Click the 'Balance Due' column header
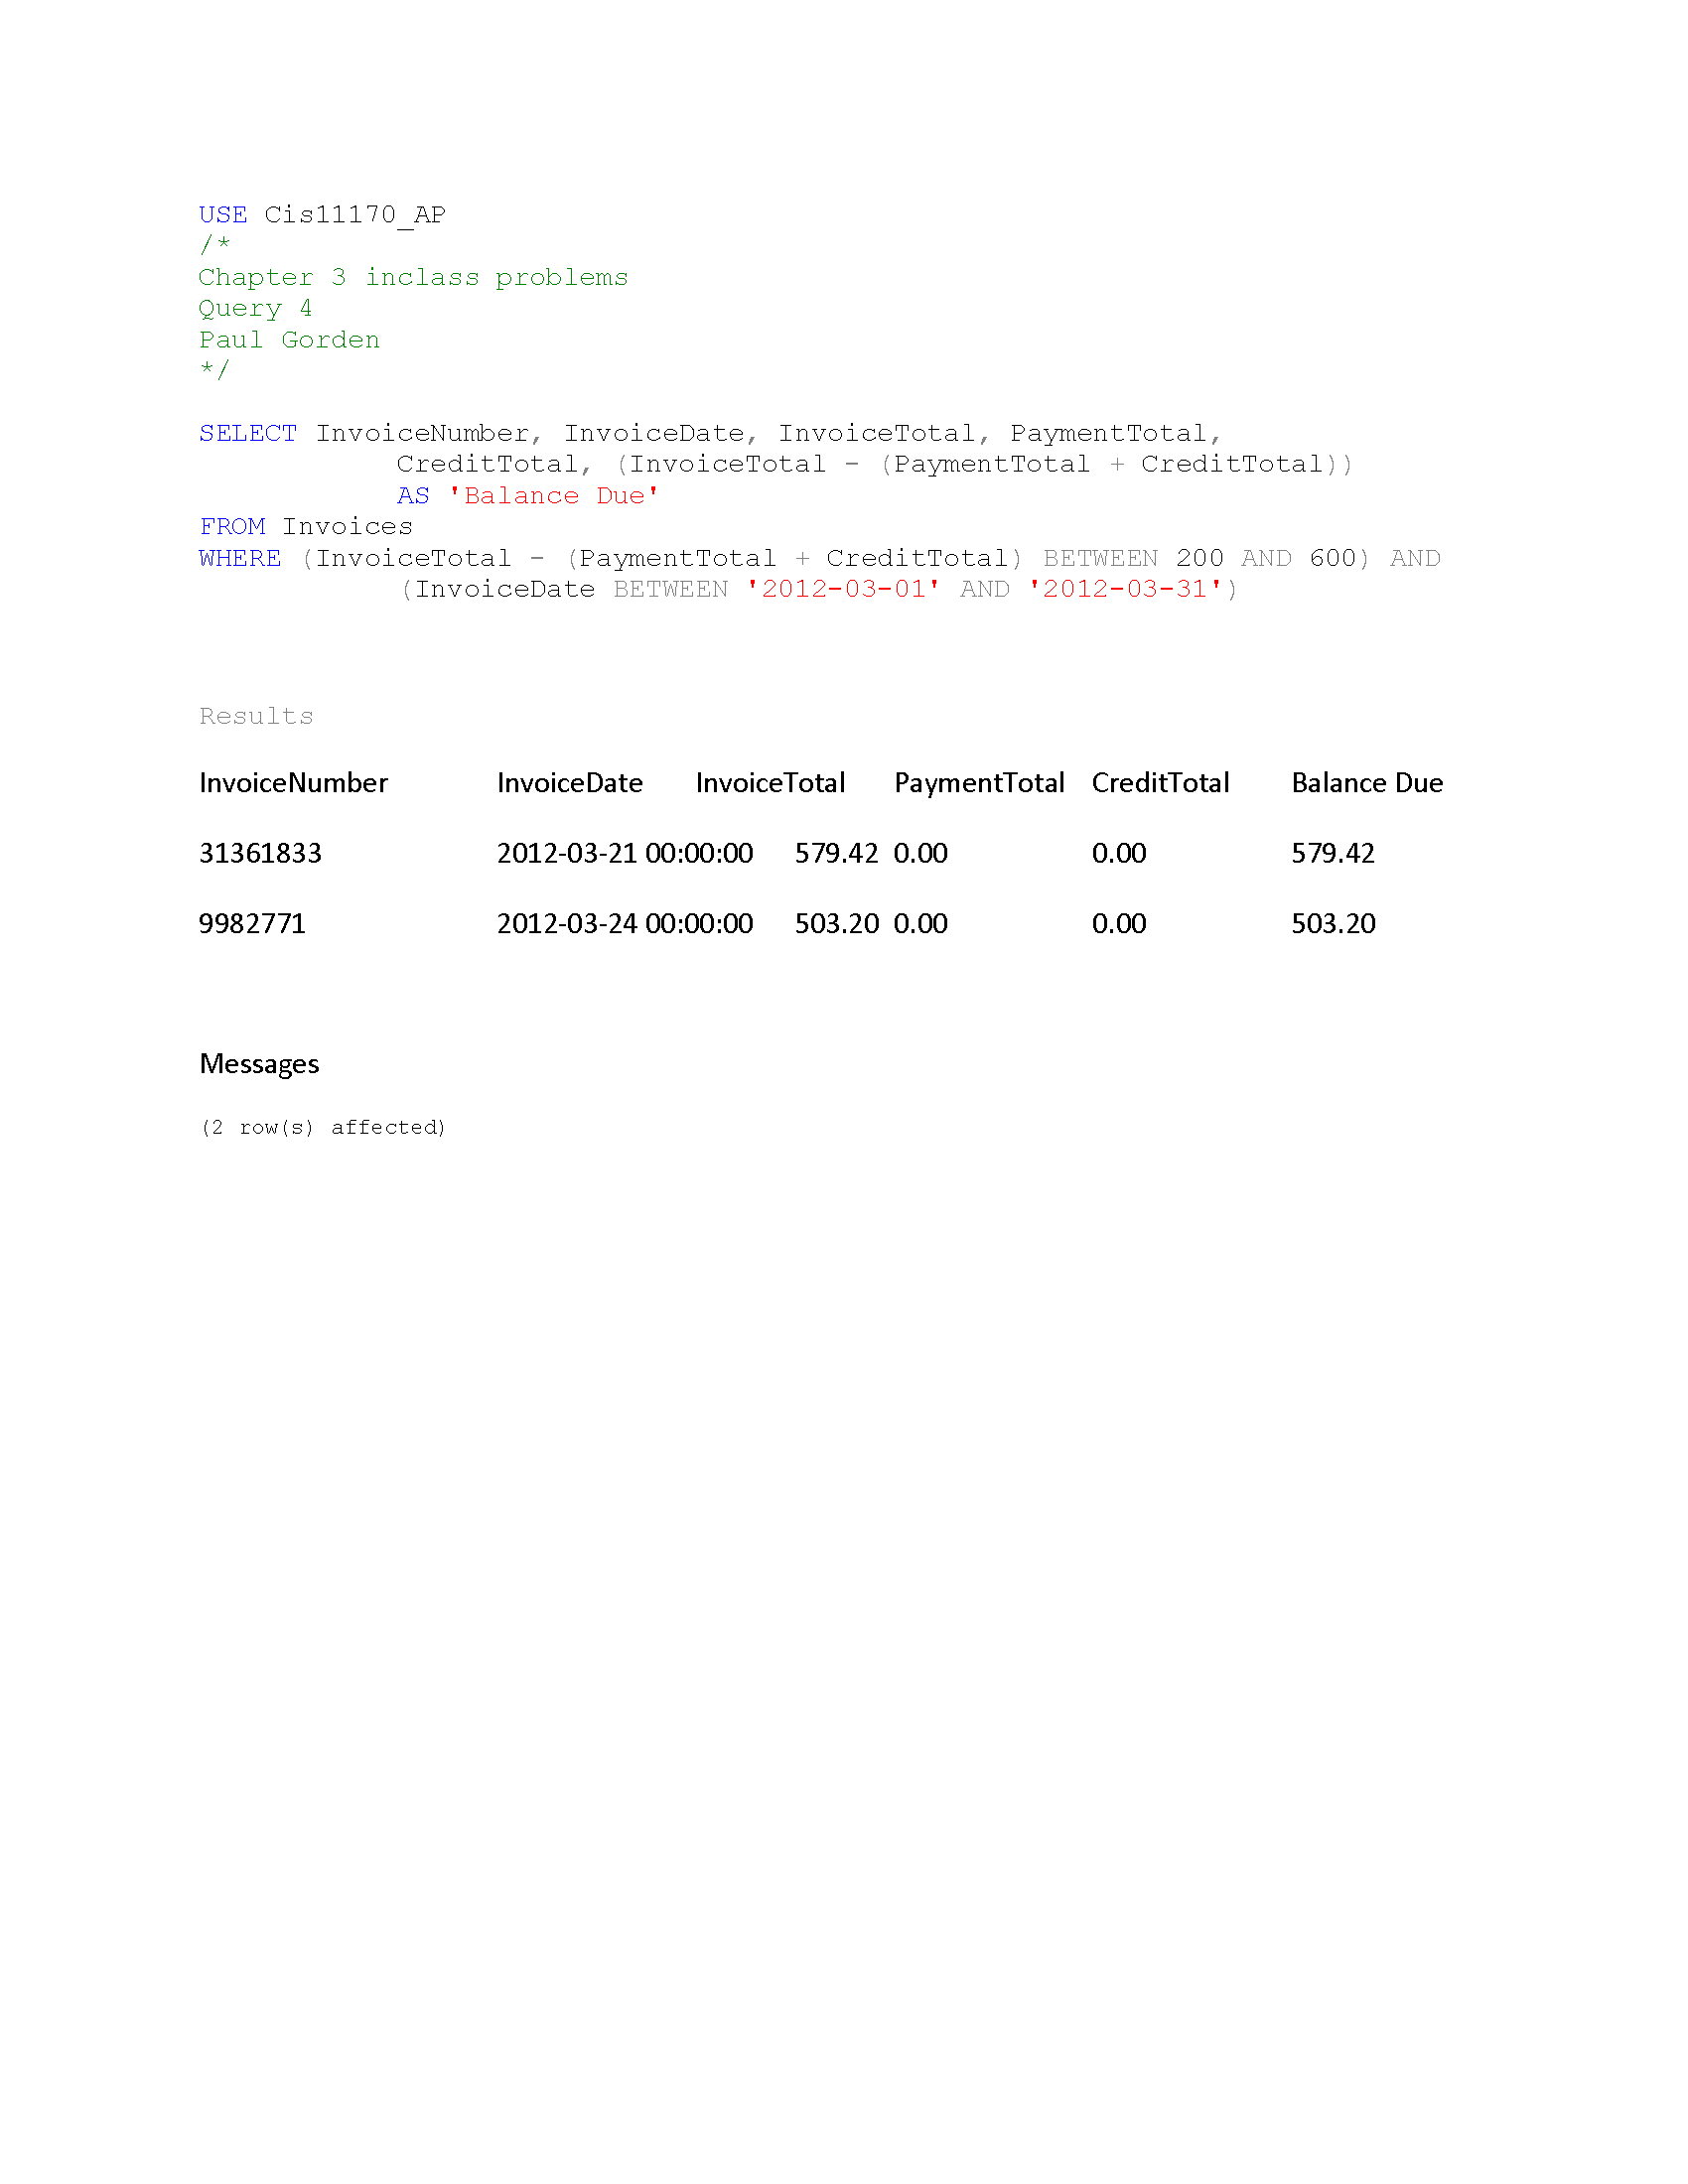Screen dimensions: 1688x2184 [1367, 783]
